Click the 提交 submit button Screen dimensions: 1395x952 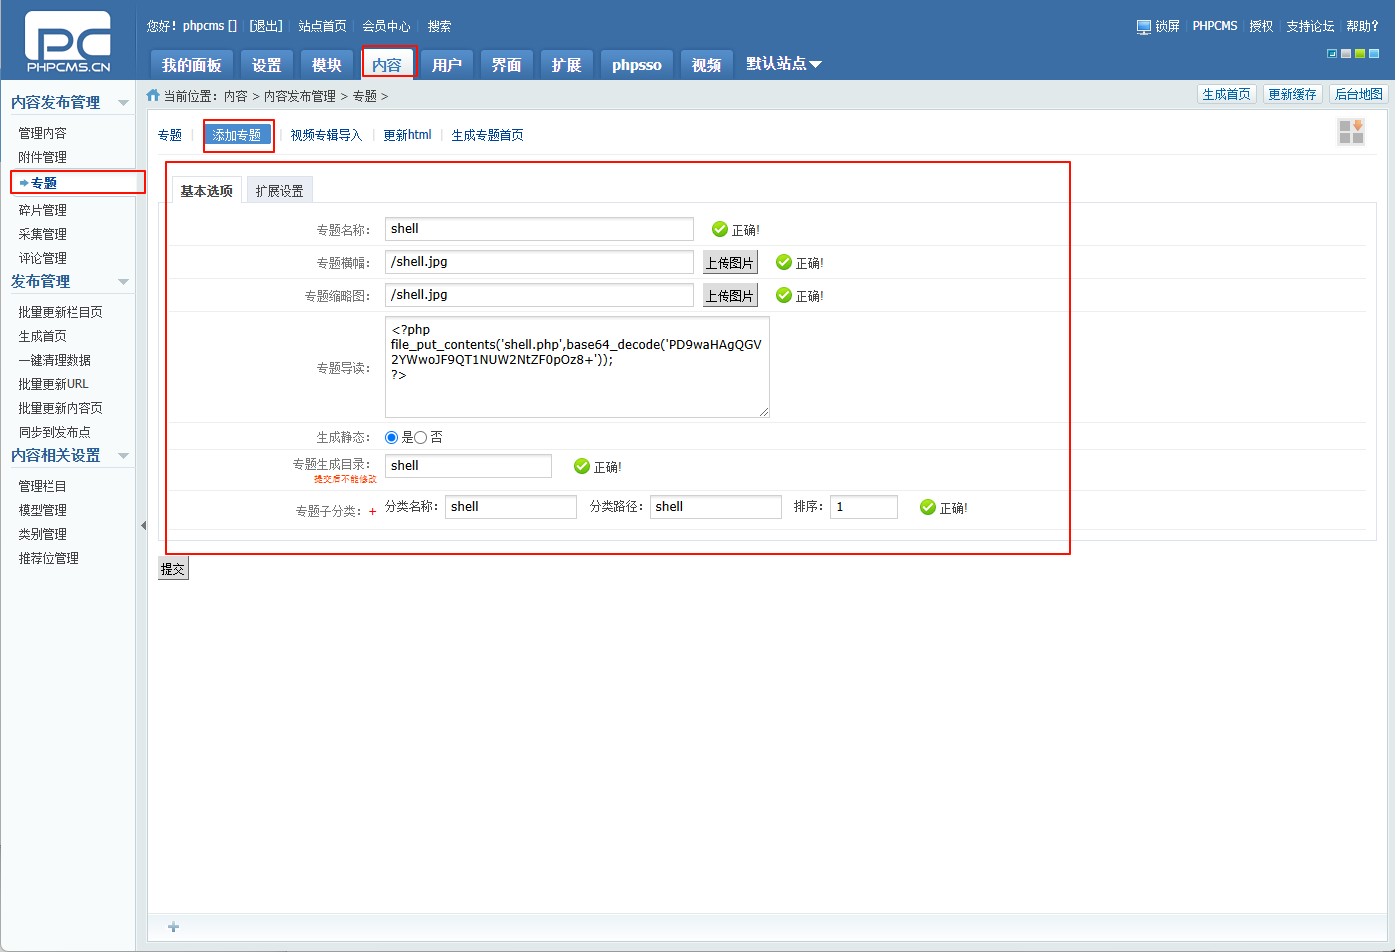click(173, 569)
